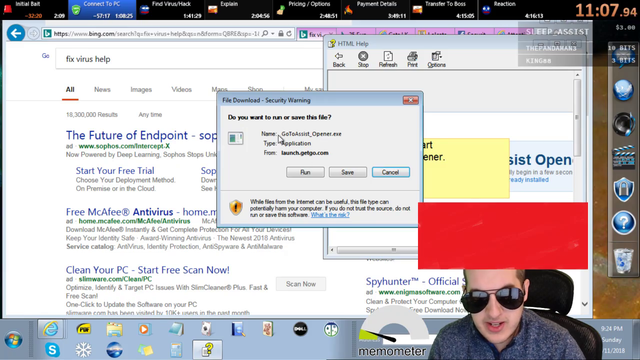Click the padlock icon in the address bar
Image resolution: width=640 pixels, height=360 pixels.
coord(281,33)
